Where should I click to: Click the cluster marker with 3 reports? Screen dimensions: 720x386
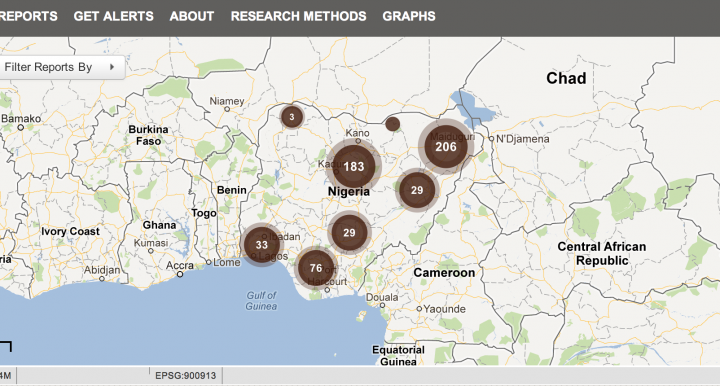click(292, 117)
